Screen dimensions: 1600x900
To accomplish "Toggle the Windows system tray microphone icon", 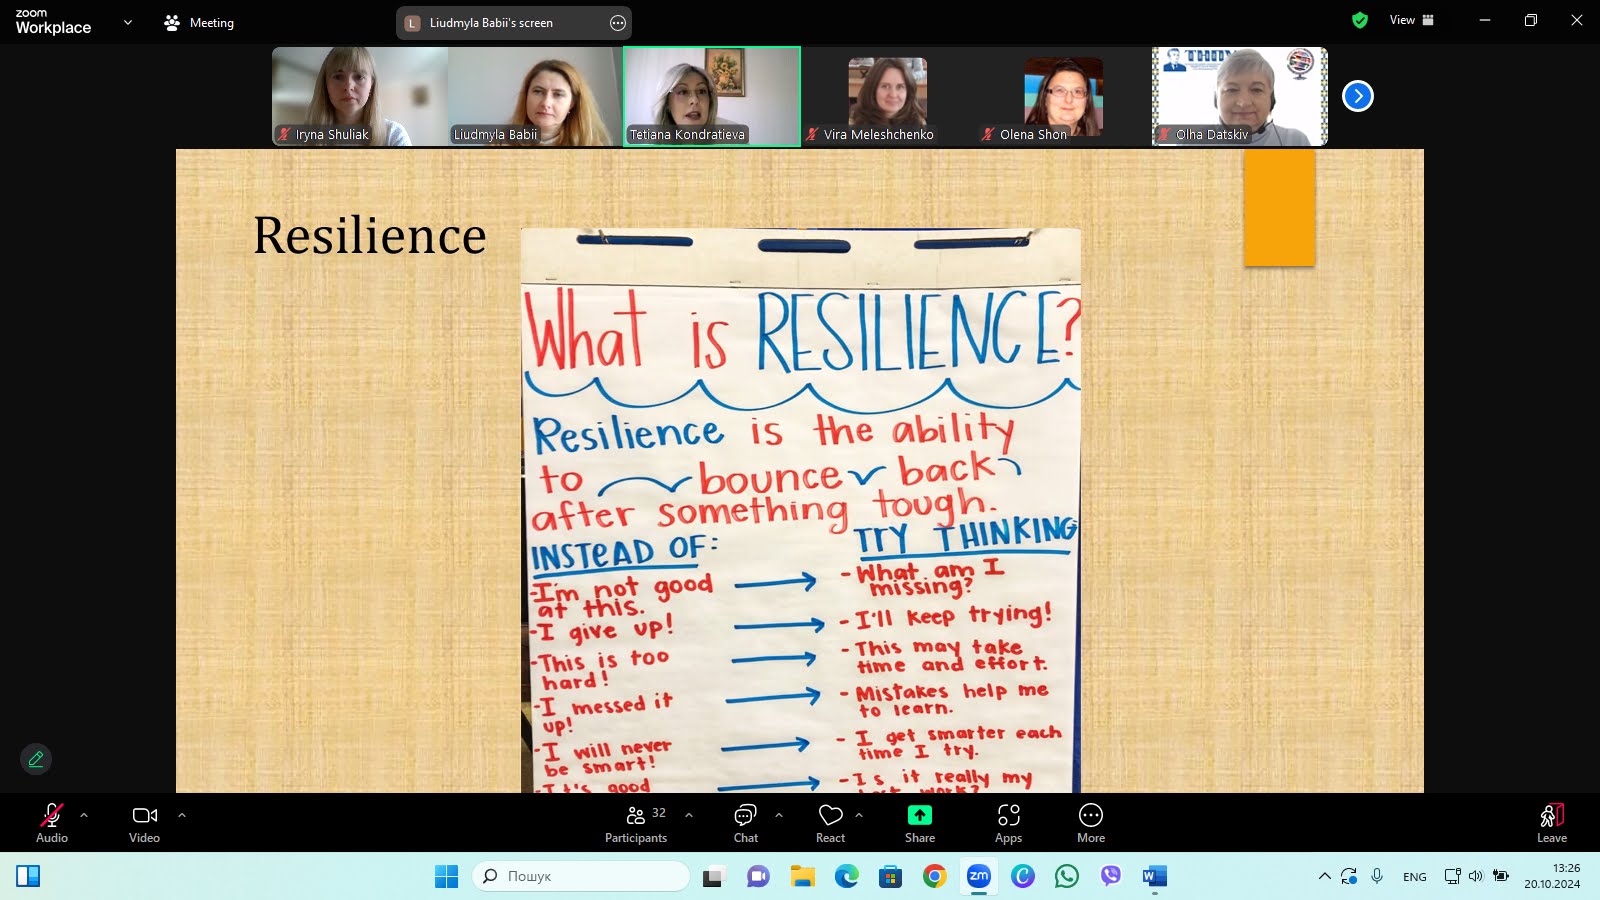I will coord(1377,876).
